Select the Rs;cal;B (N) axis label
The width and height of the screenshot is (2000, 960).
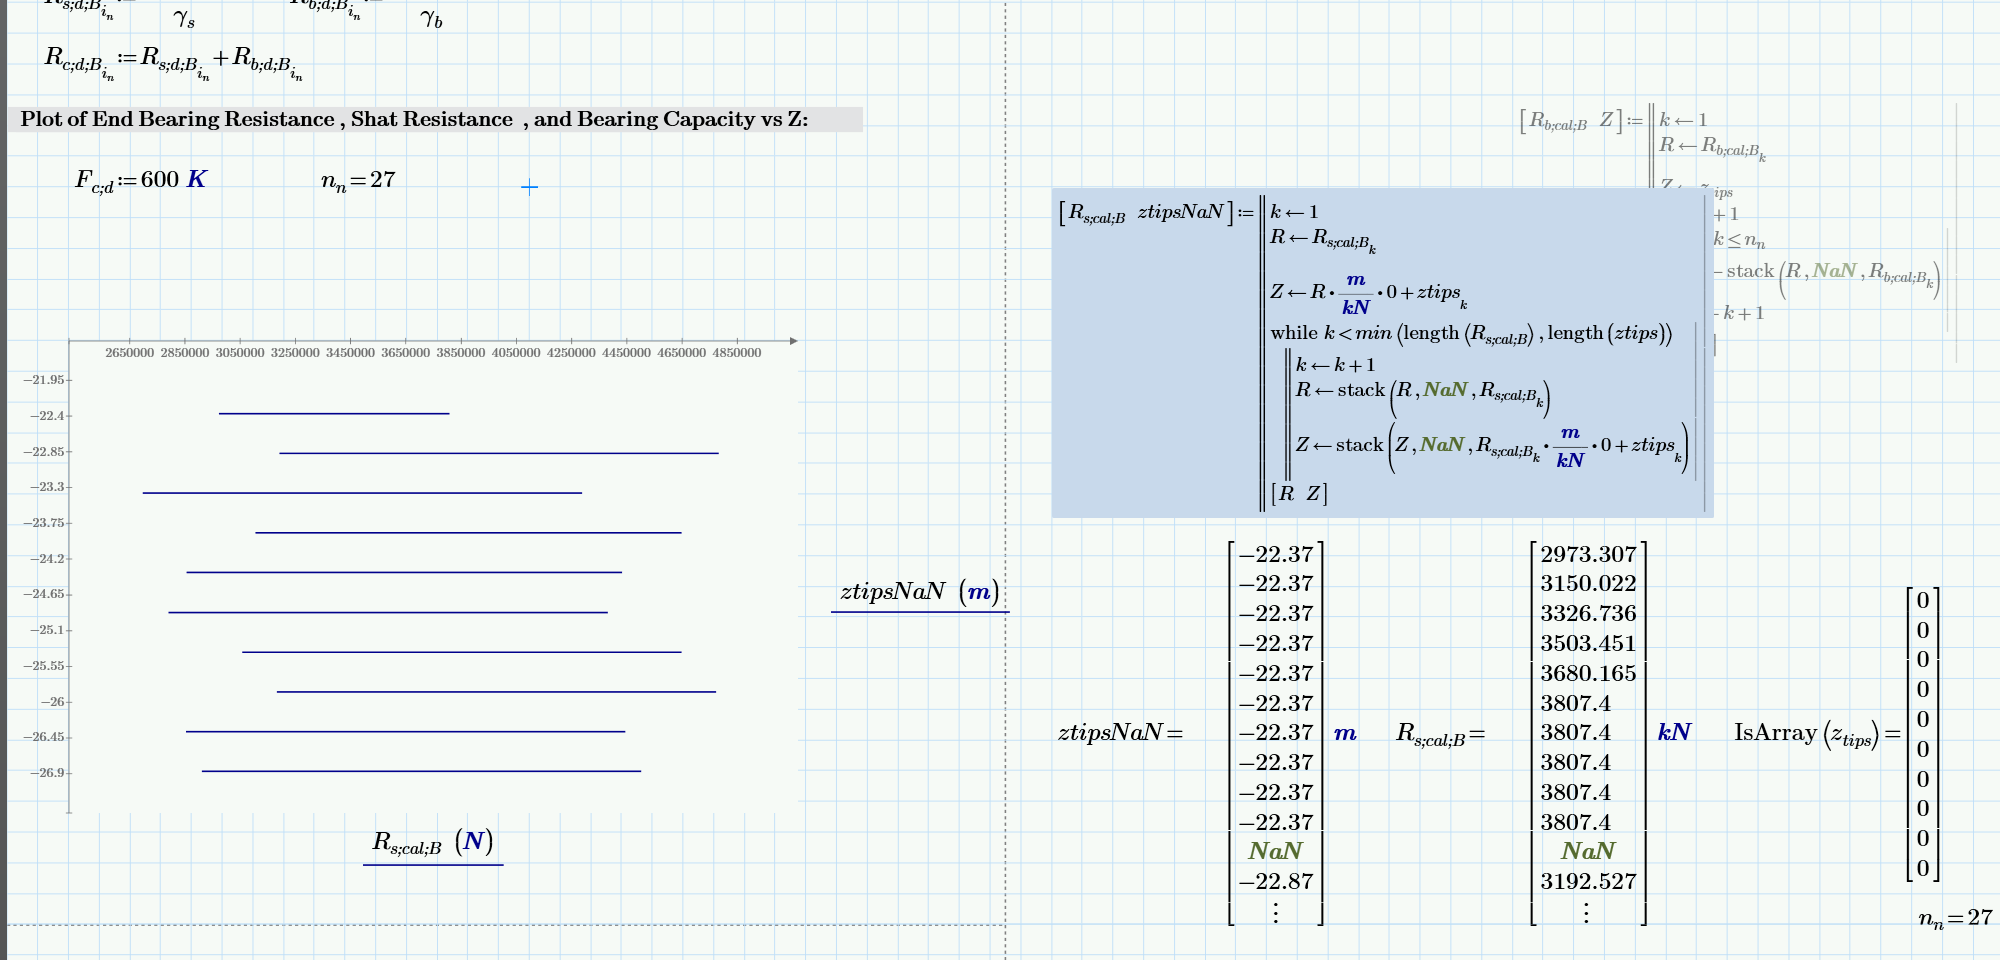(x=432, y=841)
